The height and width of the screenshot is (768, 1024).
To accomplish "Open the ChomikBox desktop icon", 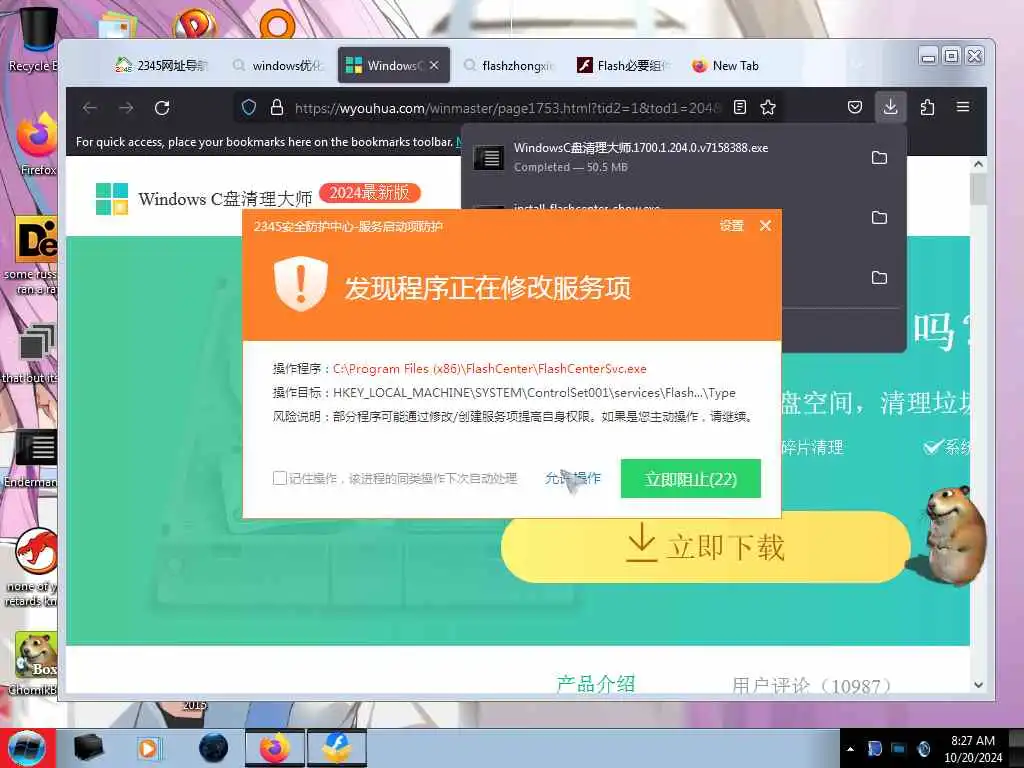I will 36,663.
